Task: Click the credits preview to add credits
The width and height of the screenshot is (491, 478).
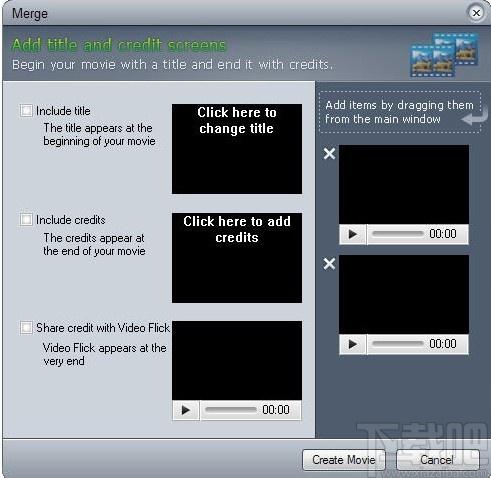Action: point(237,258)
